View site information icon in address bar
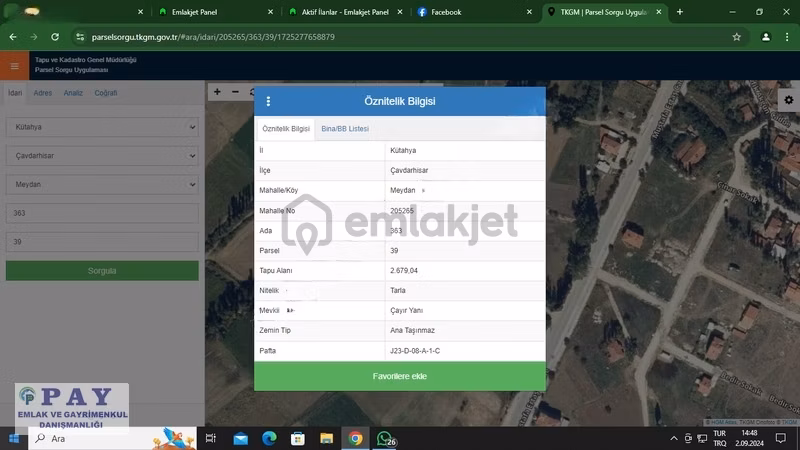 click(80, 37)
